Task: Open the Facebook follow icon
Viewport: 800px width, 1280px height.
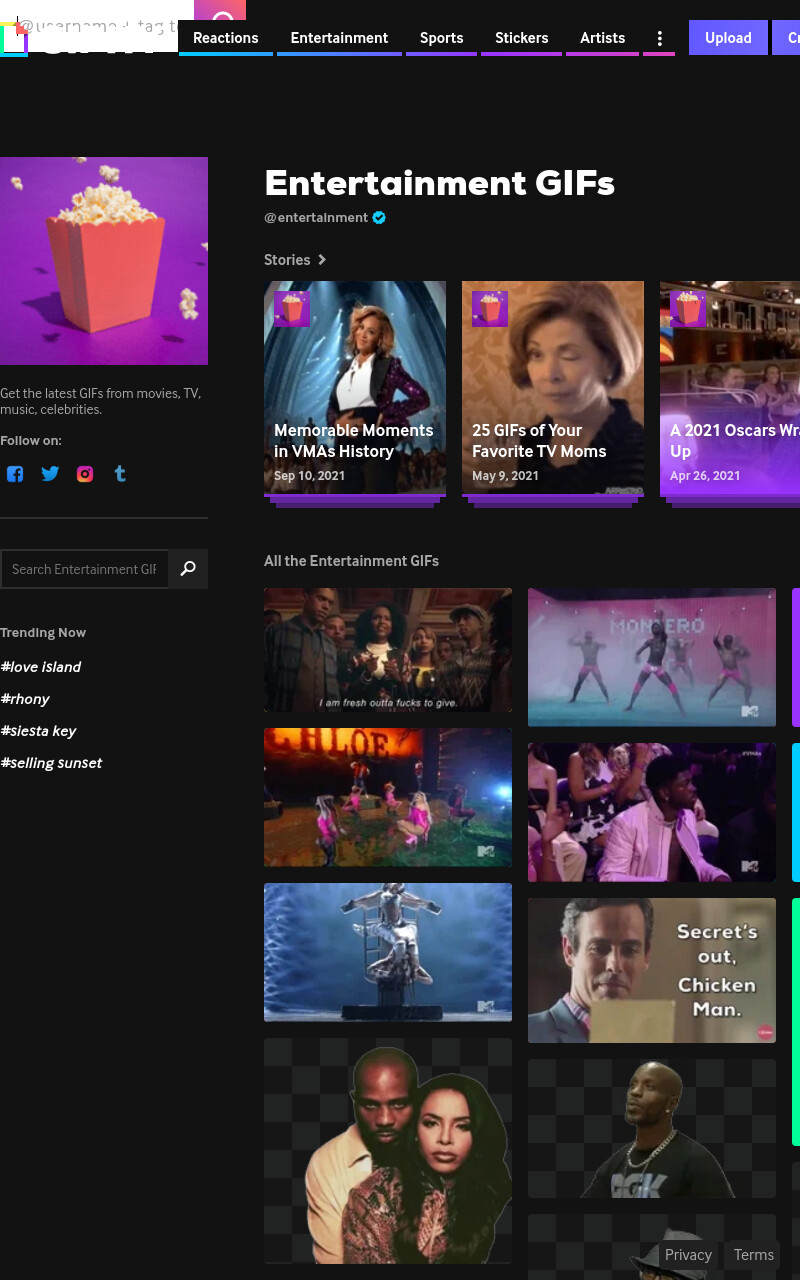Action: coord(15,474)
